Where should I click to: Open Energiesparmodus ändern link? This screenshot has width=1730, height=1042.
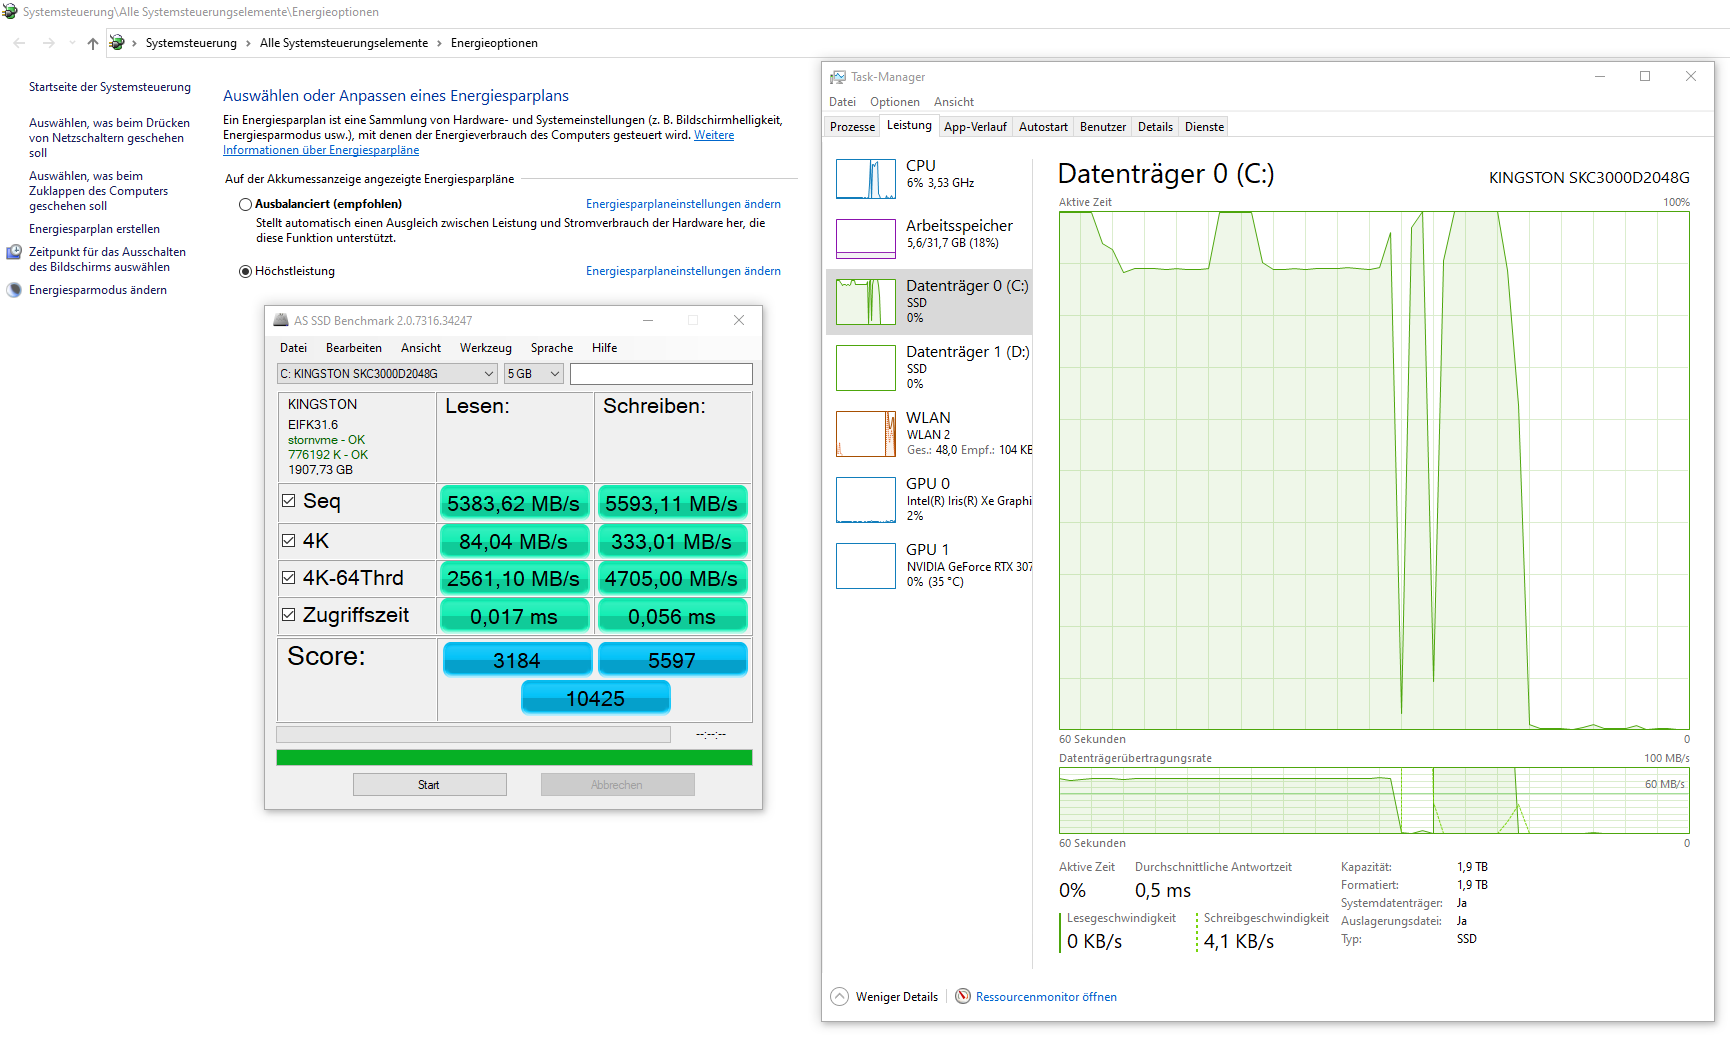click(98, 290)
